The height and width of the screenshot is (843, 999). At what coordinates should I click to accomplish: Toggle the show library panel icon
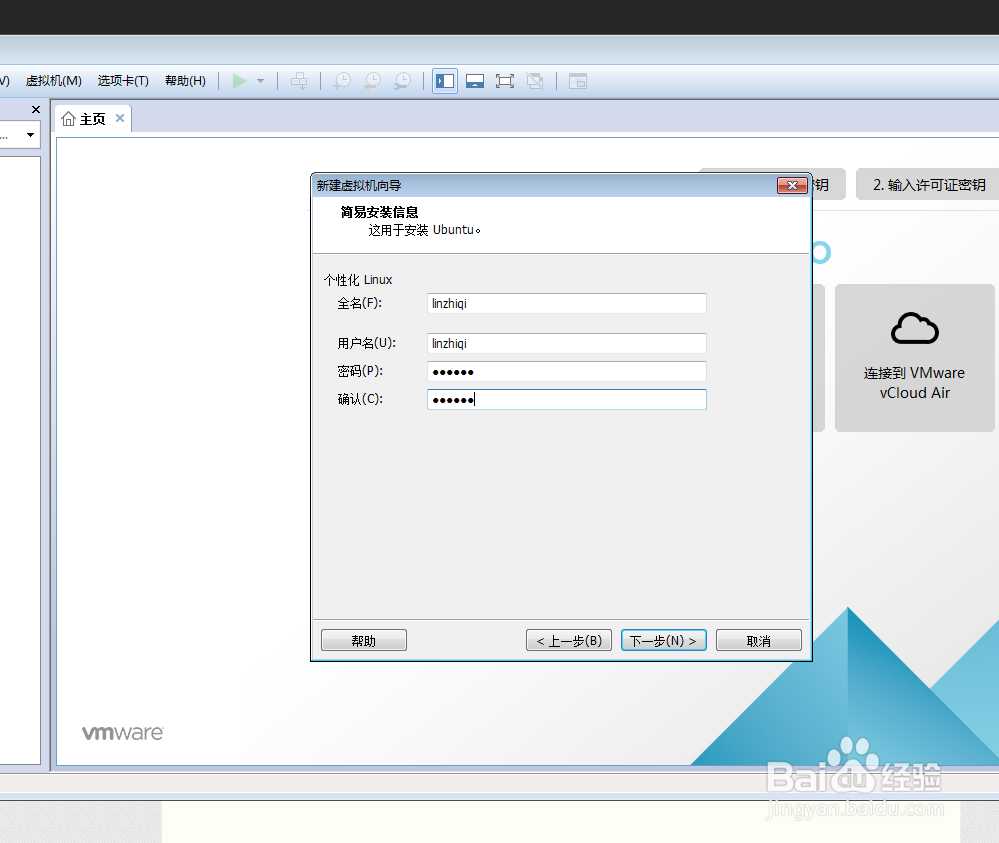[444, 81]
